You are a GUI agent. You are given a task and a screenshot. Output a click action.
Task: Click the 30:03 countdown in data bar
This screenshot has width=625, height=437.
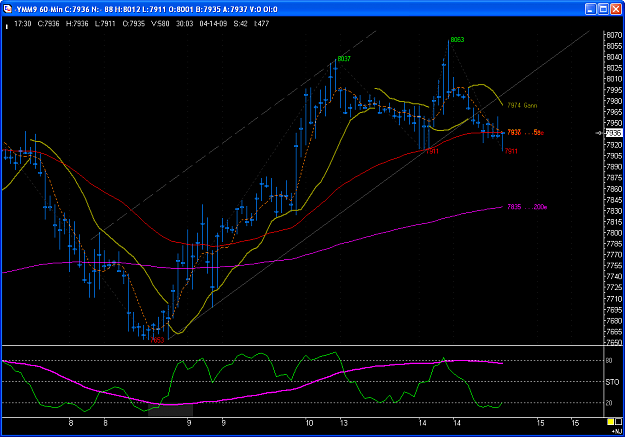[185, 24]
